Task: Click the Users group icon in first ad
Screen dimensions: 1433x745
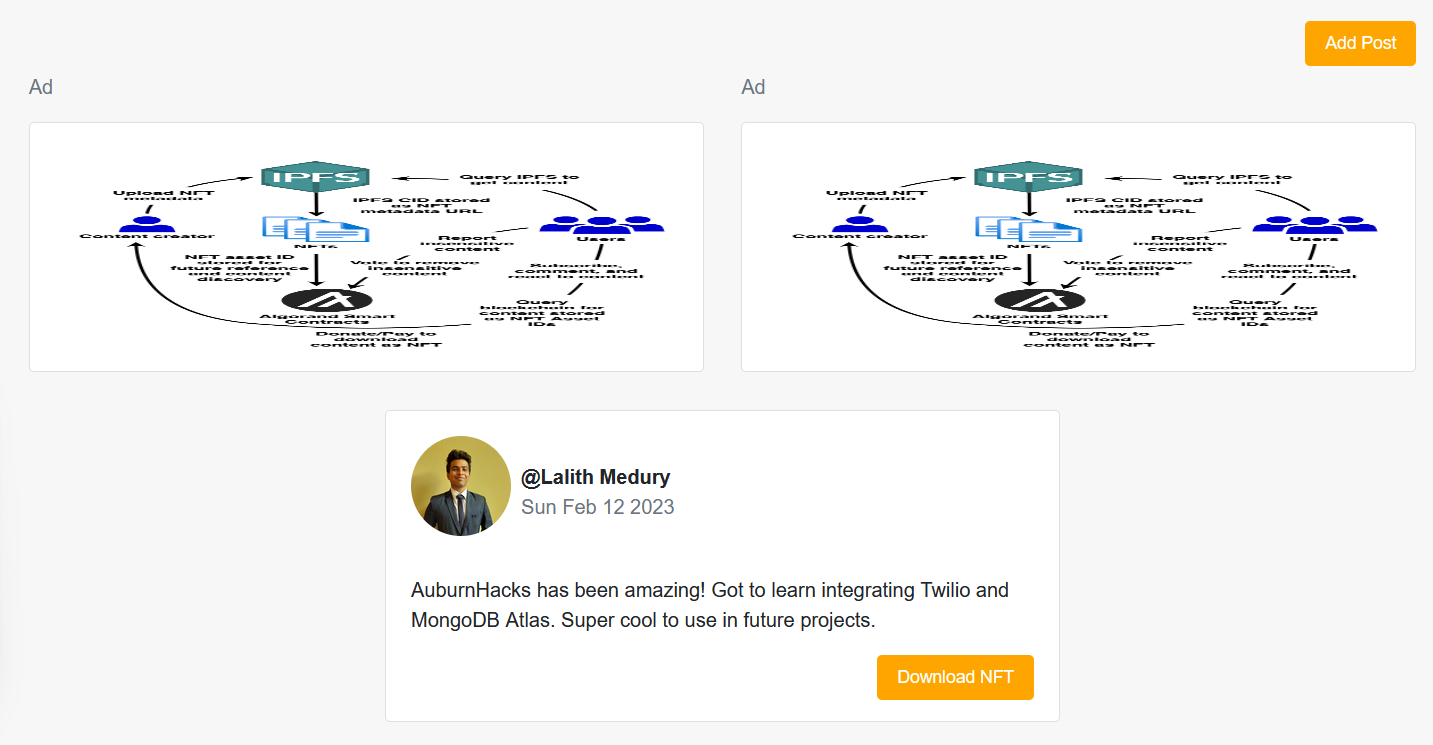Action: (x=601, y=224)
